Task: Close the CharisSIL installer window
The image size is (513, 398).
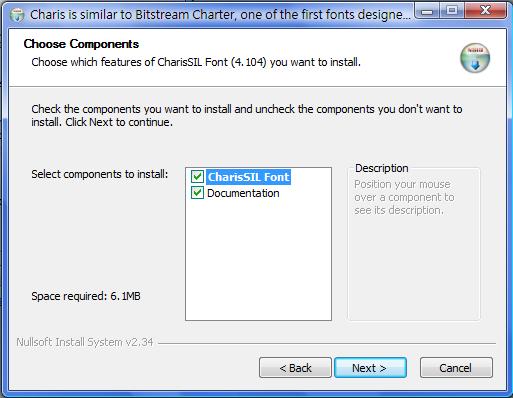Action: pos(485,11)
